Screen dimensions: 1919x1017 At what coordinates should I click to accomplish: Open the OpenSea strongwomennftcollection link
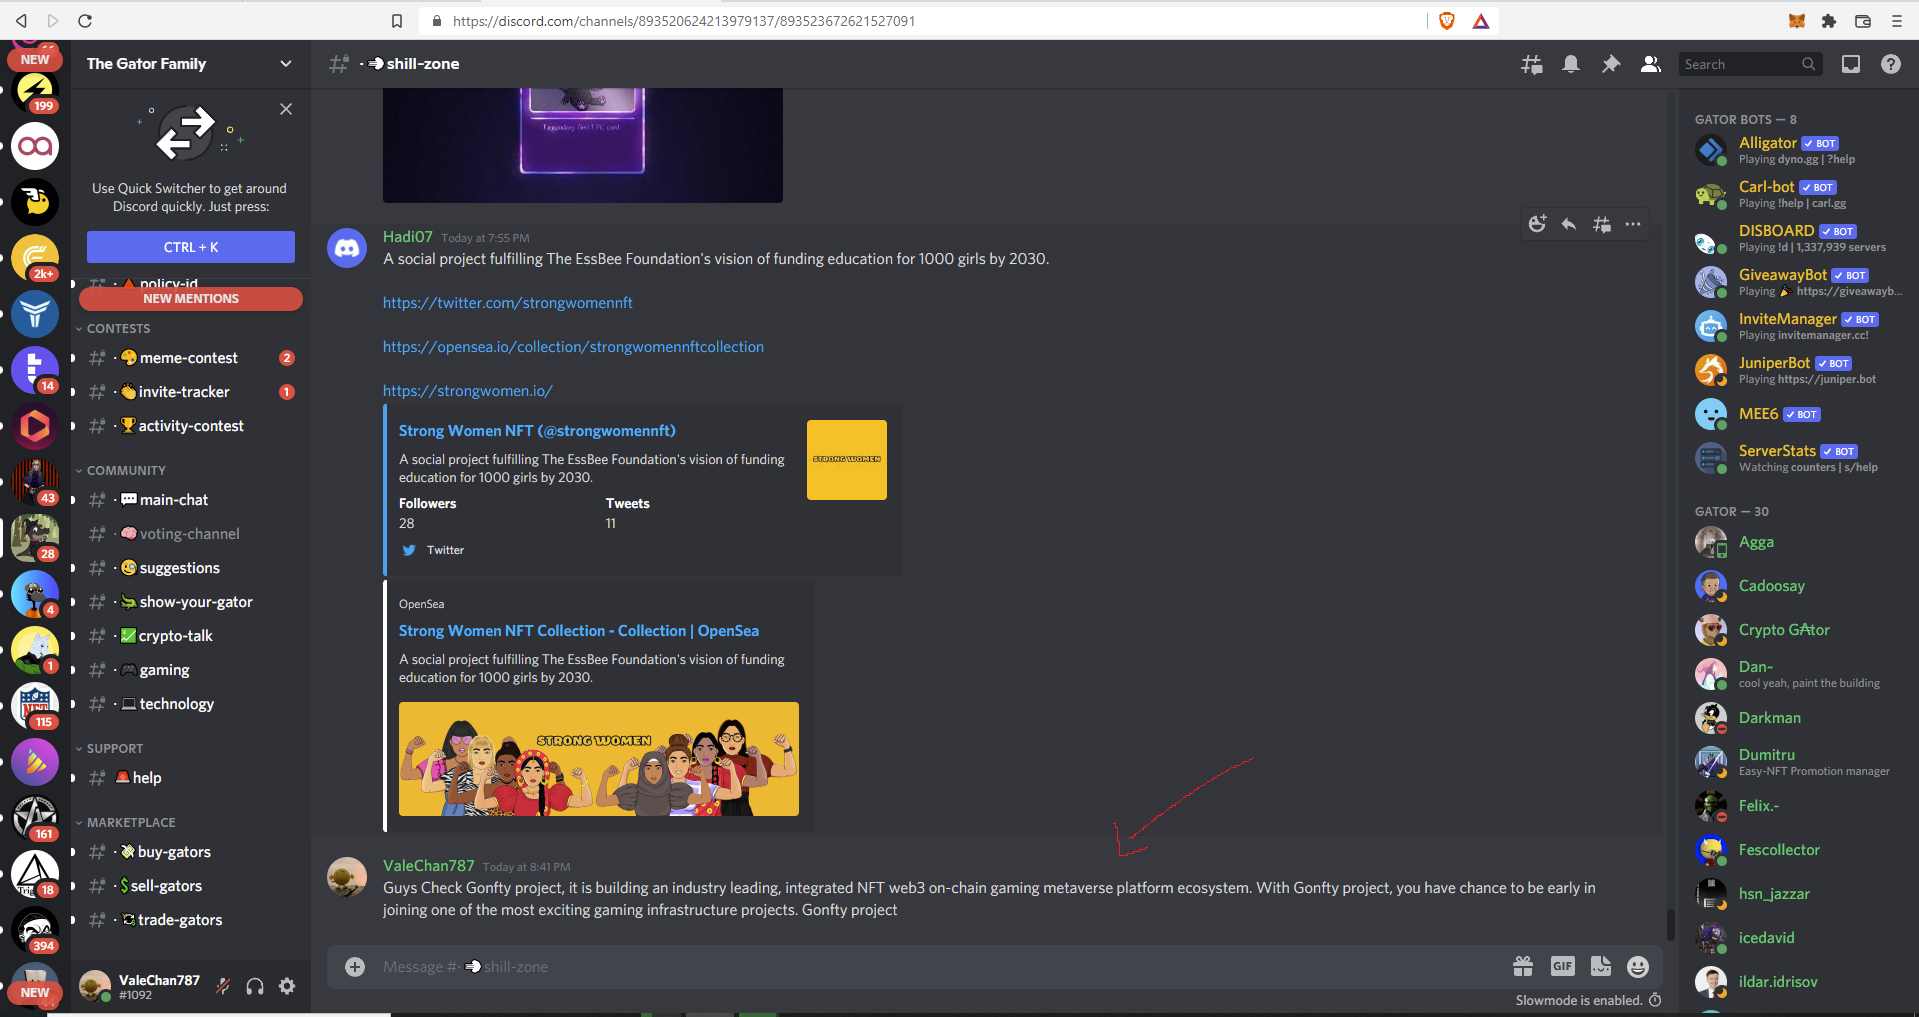573,347
